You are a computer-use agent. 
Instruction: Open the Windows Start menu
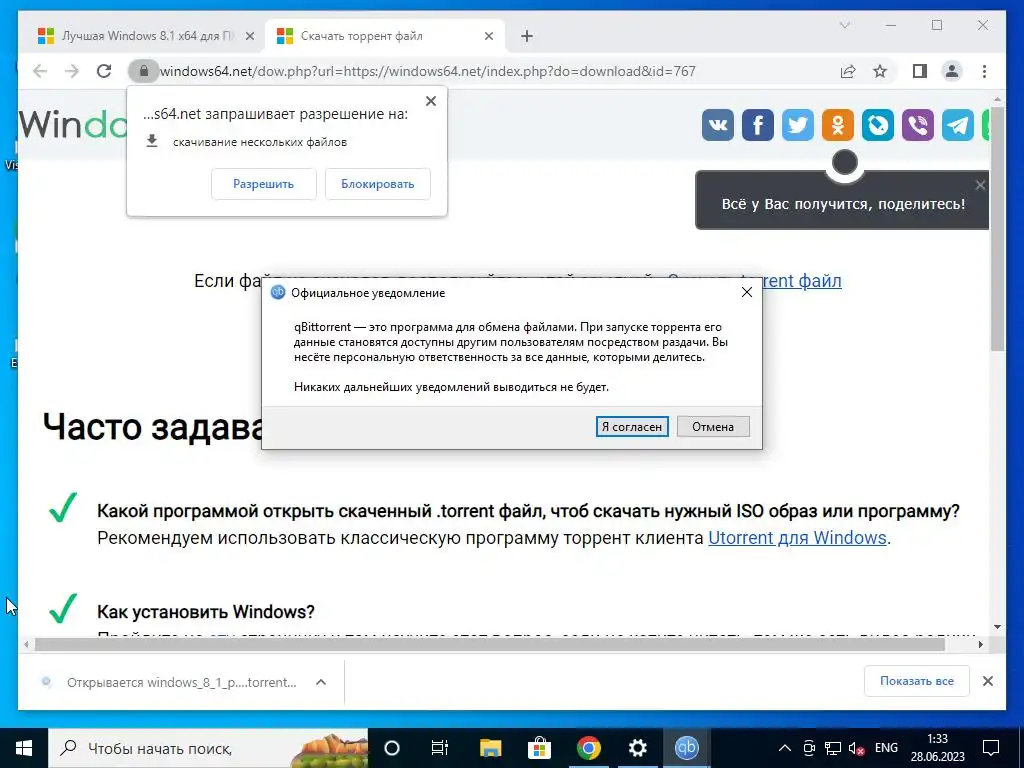pos(24,748)
